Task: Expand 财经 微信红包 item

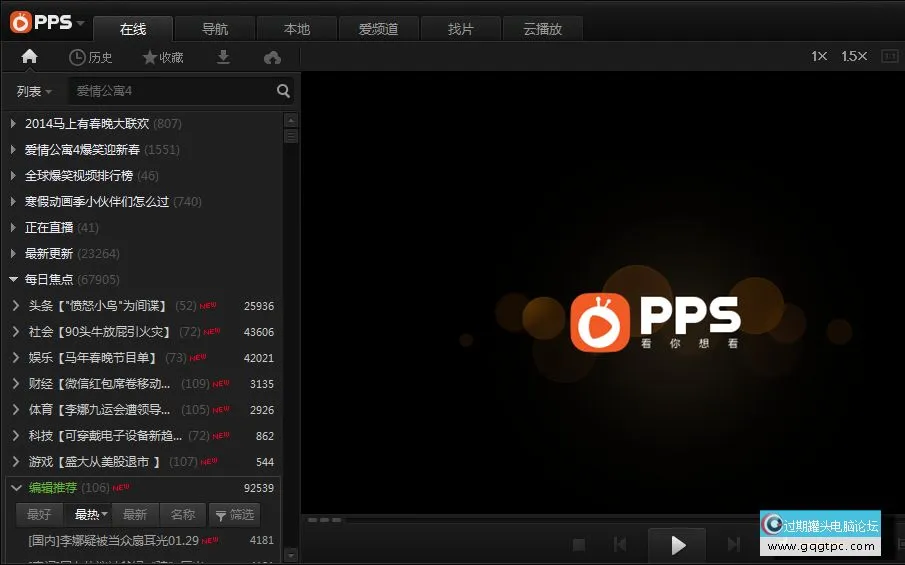Action: click(x=16, y=383)
